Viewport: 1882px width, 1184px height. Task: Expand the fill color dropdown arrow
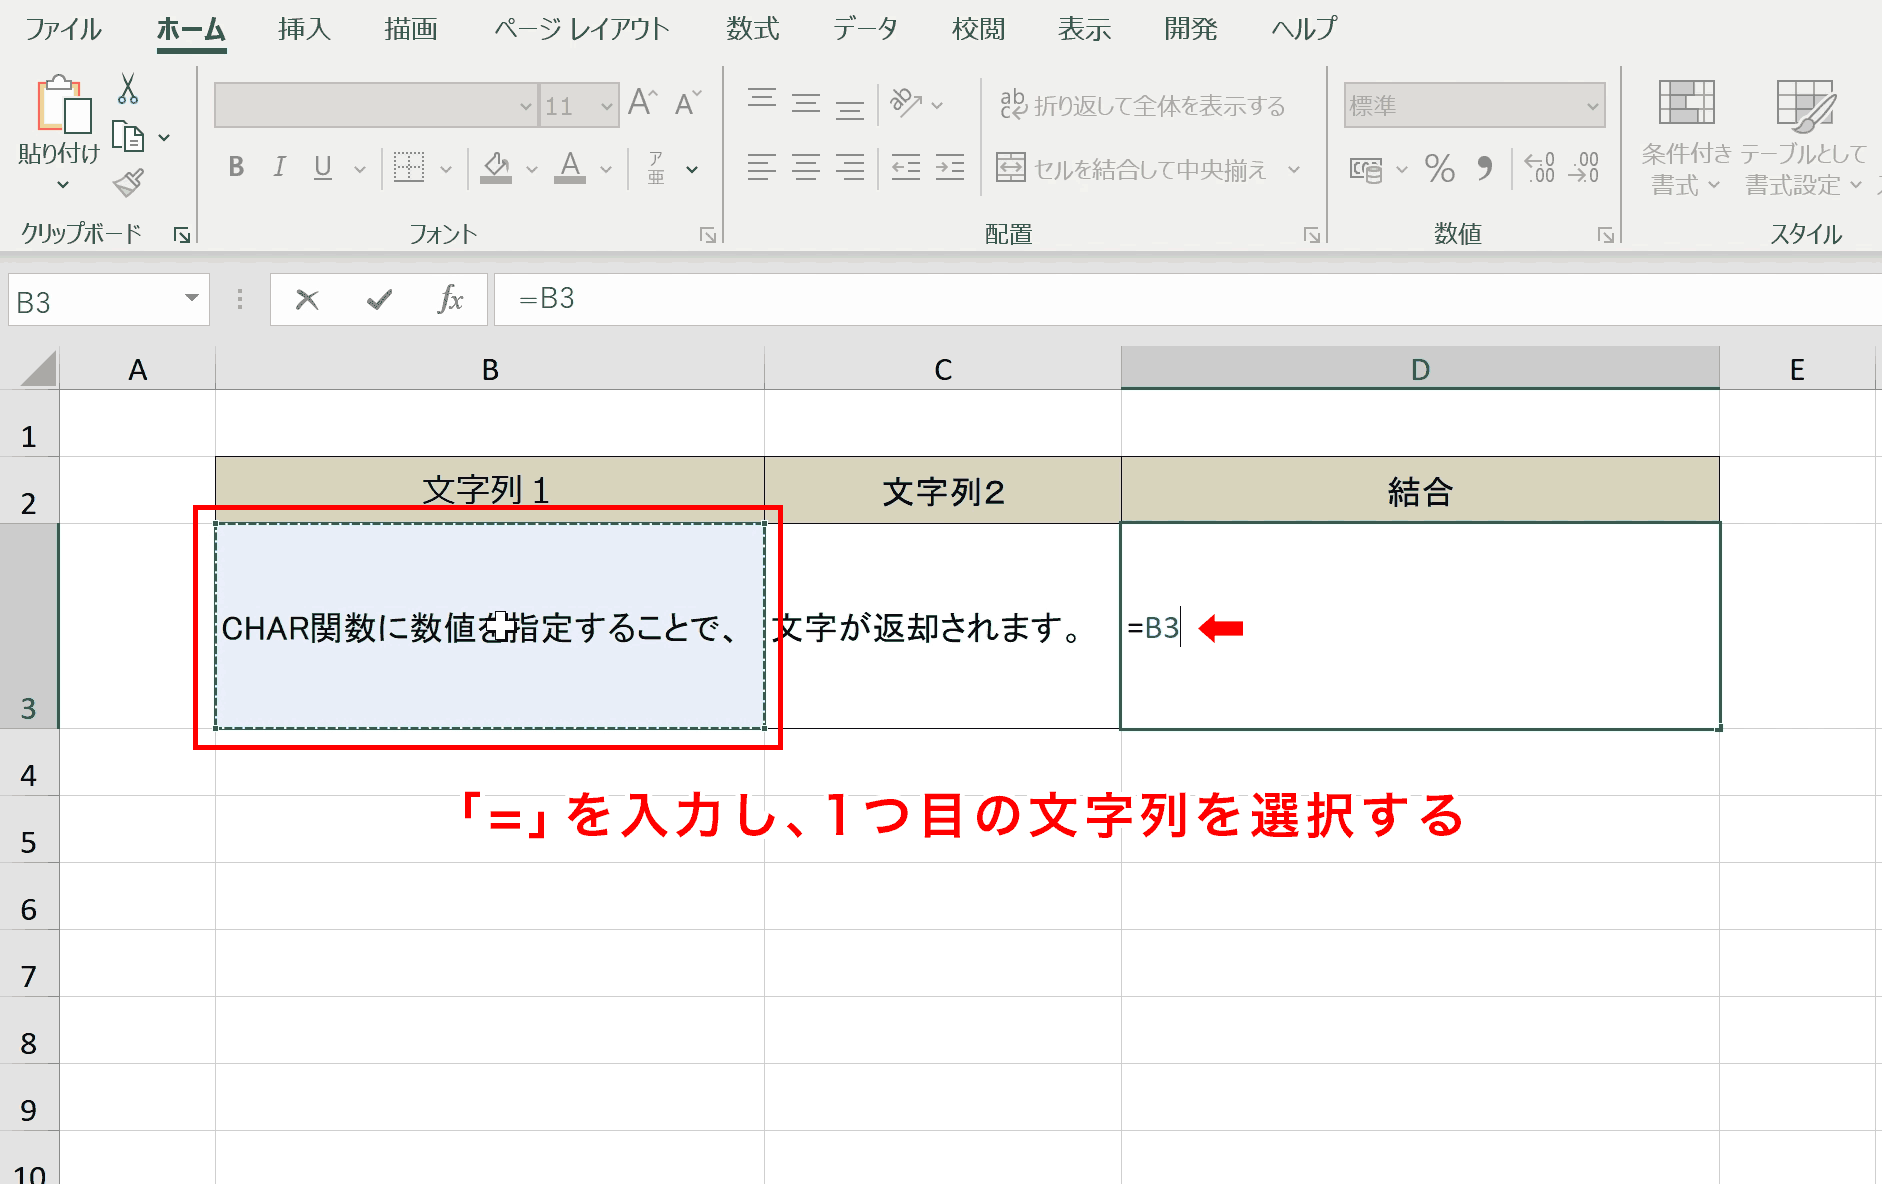click(x=532, y=169)
